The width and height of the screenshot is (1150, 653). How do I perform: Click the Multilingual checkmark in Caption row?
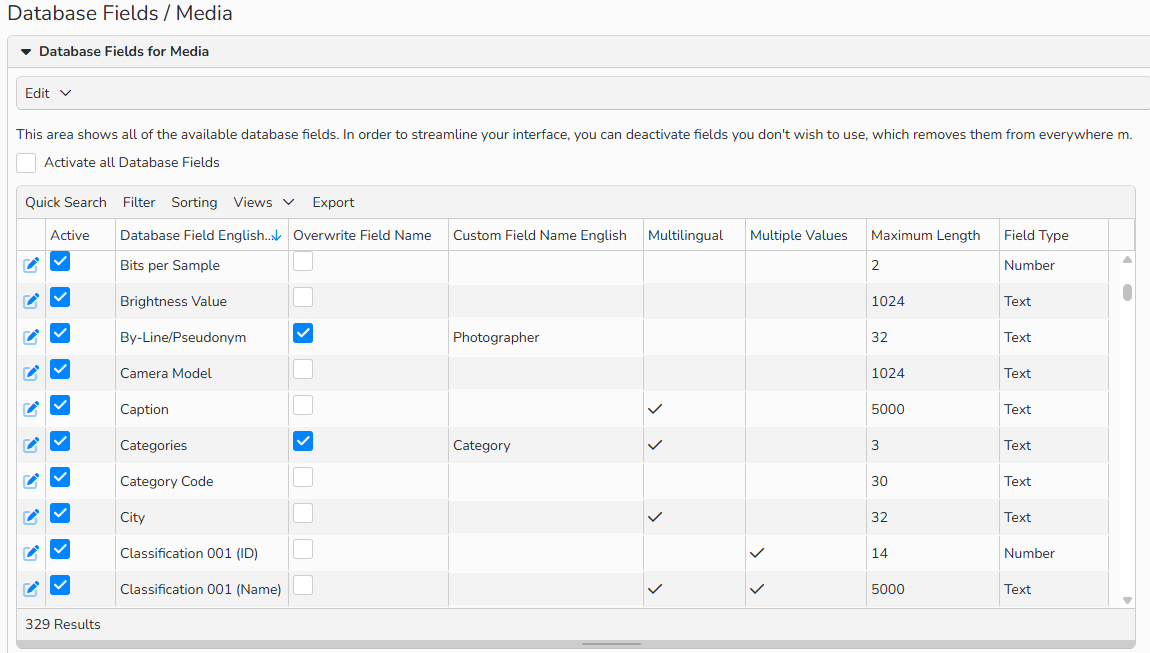tap(655, 409)
